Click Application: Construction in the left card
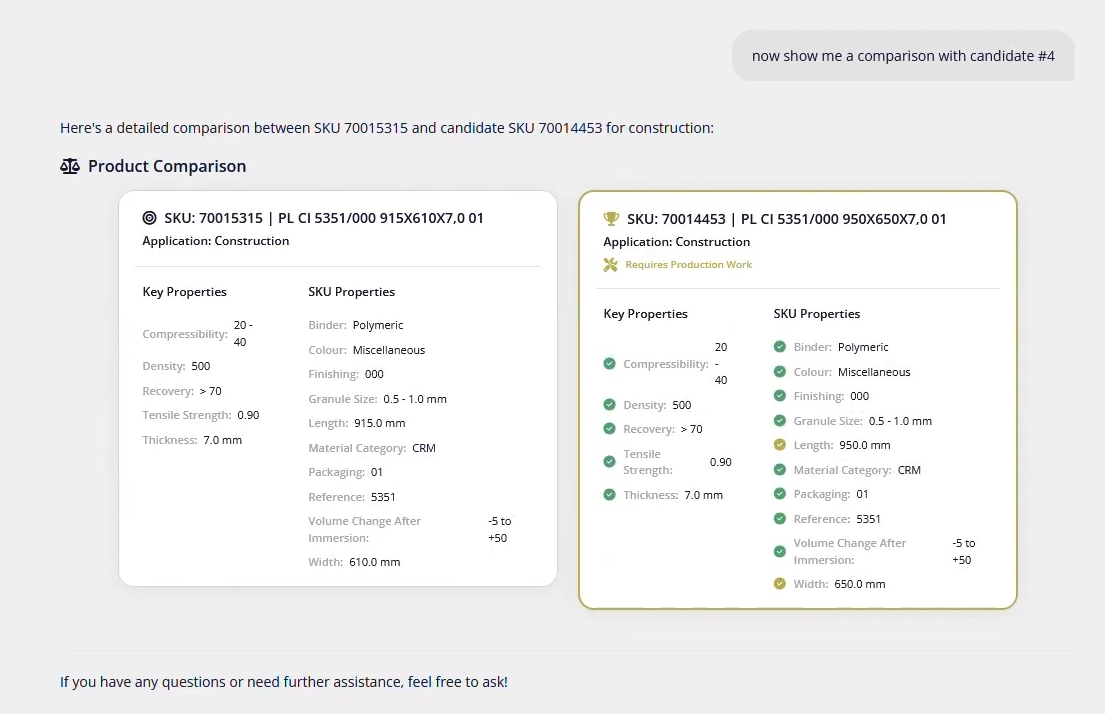This screenshot has width=1105, height=714. 216,241
